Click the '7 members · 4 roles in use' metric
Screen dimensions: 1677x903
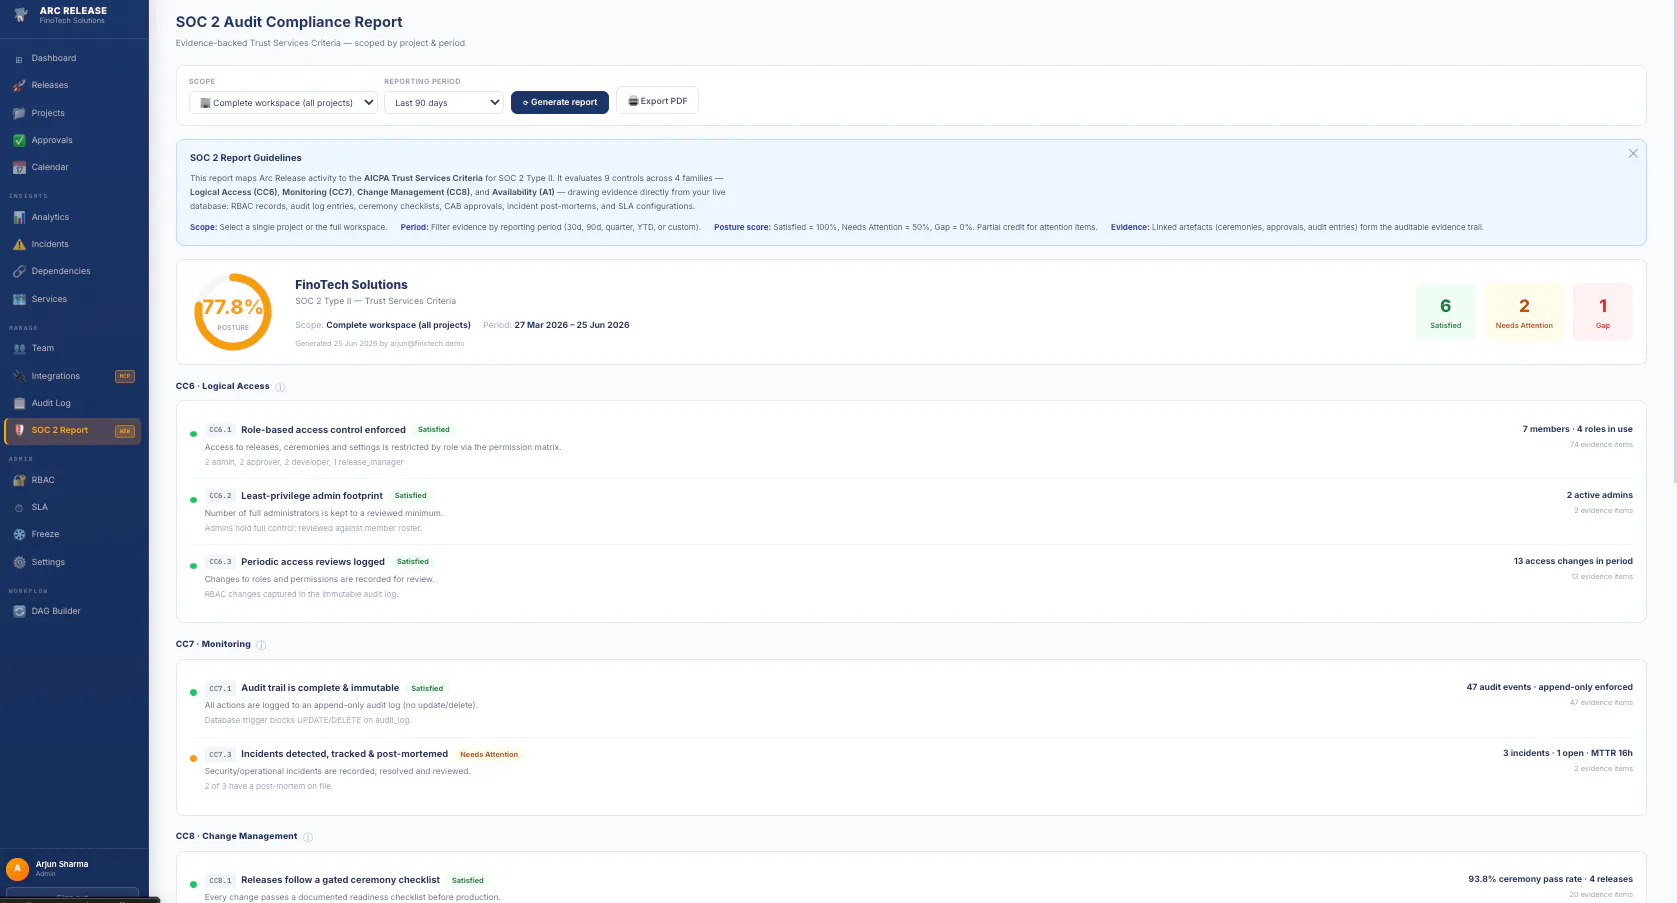[1577, 429]
